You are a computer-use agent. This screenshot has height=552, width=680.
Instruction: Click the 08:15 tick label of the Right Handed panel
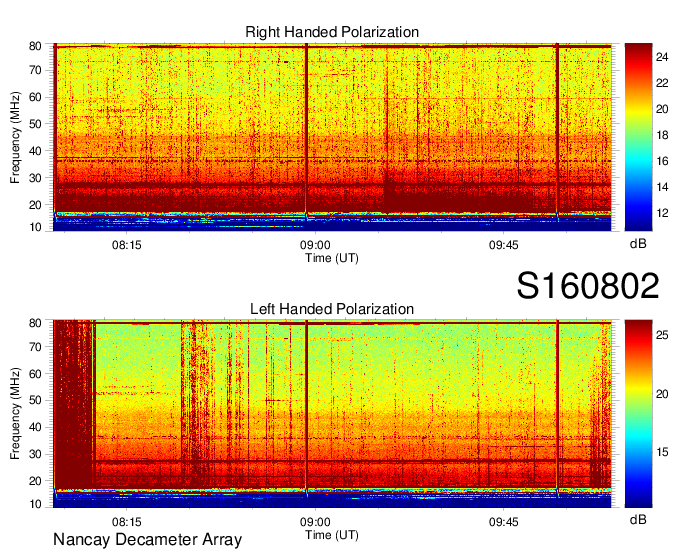(x=126, y=245)
